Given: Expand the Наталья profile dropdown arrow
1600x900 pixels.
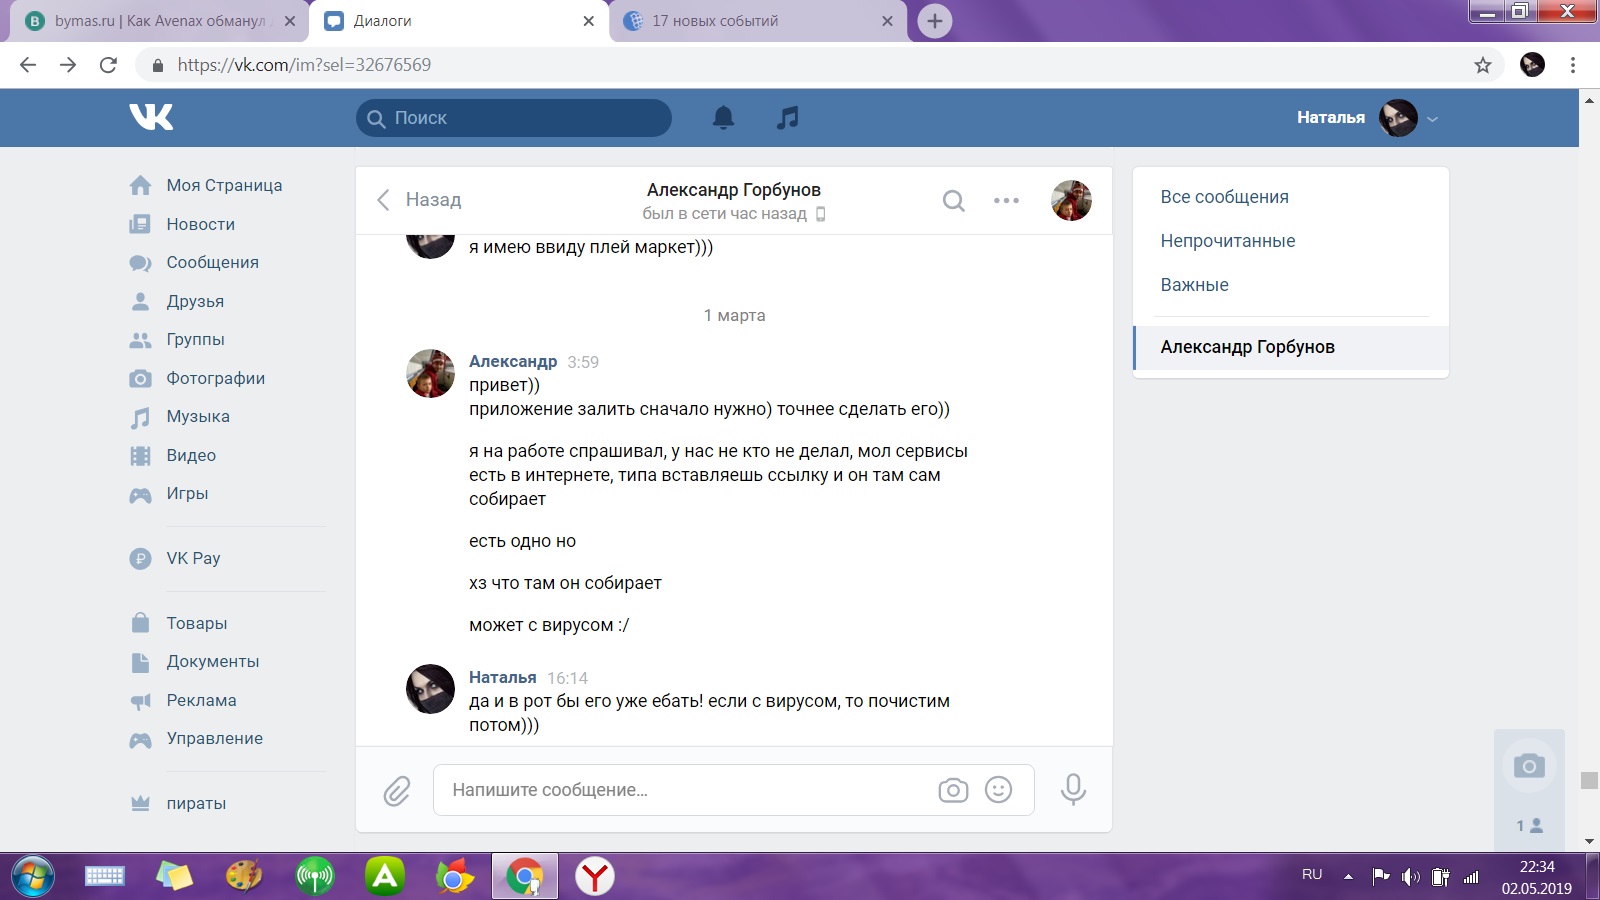Looking at the screenshot, I should (x=1432, y=119).
